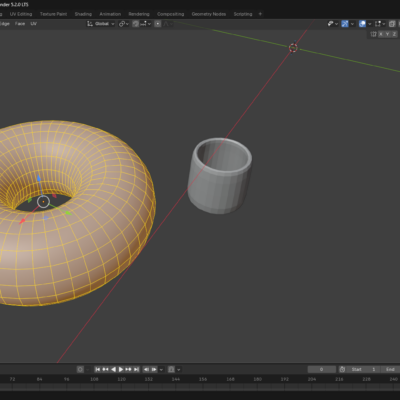The width and height of the screenshot is (400, 400).
Task: Jump to the end frame
Action: click(136, 369)
